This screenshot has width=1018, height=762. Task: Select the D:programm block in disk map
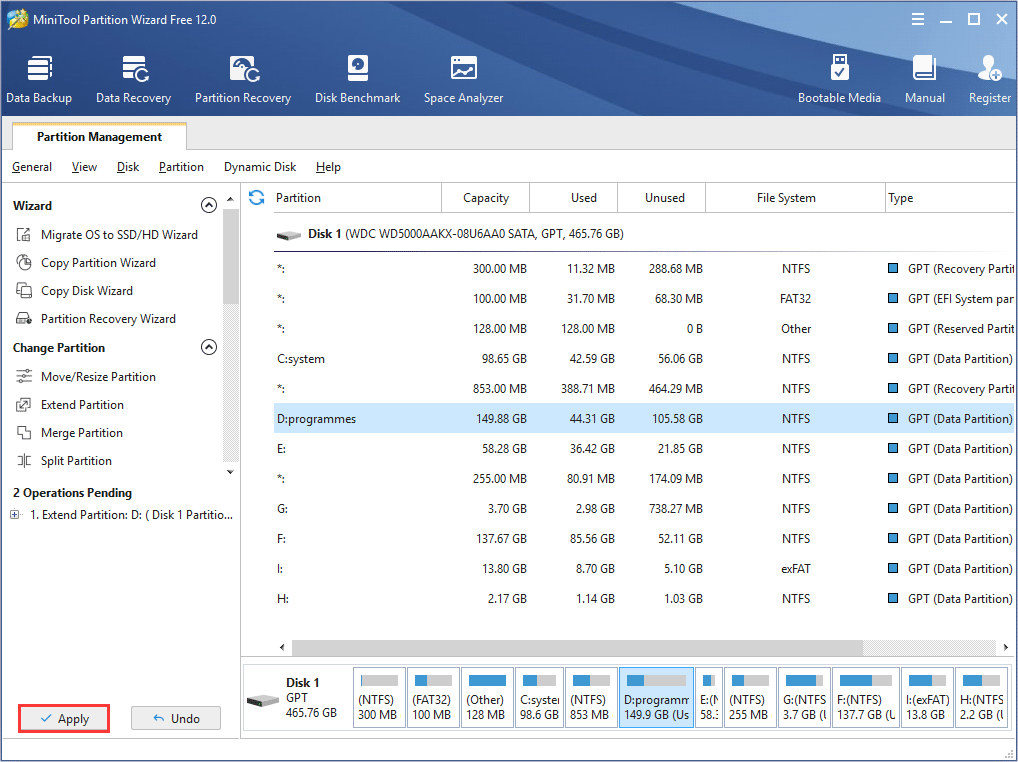click(656, 697)
